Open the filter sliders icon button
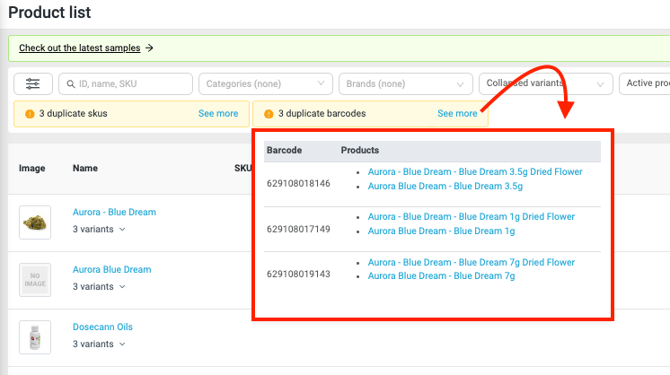 coord(33,84)
